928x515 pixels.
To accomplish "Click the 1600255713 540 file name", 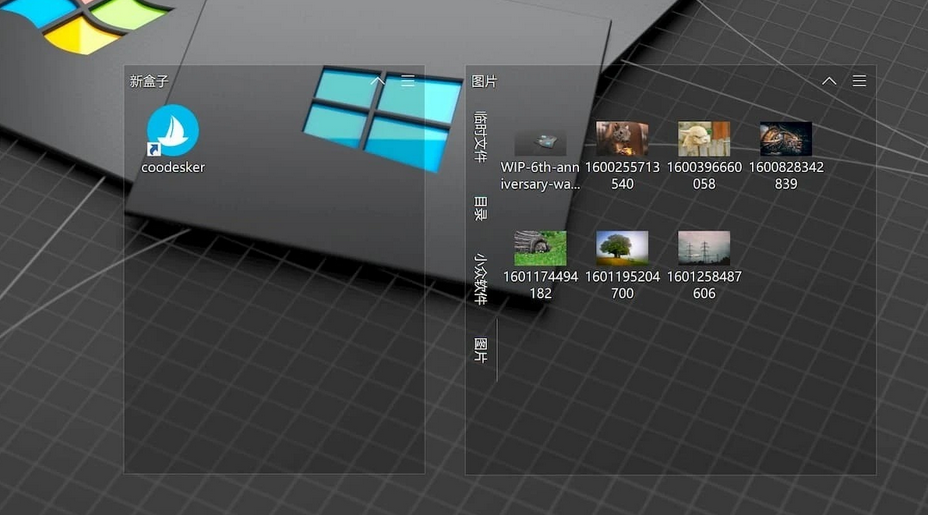I will 622,175.
